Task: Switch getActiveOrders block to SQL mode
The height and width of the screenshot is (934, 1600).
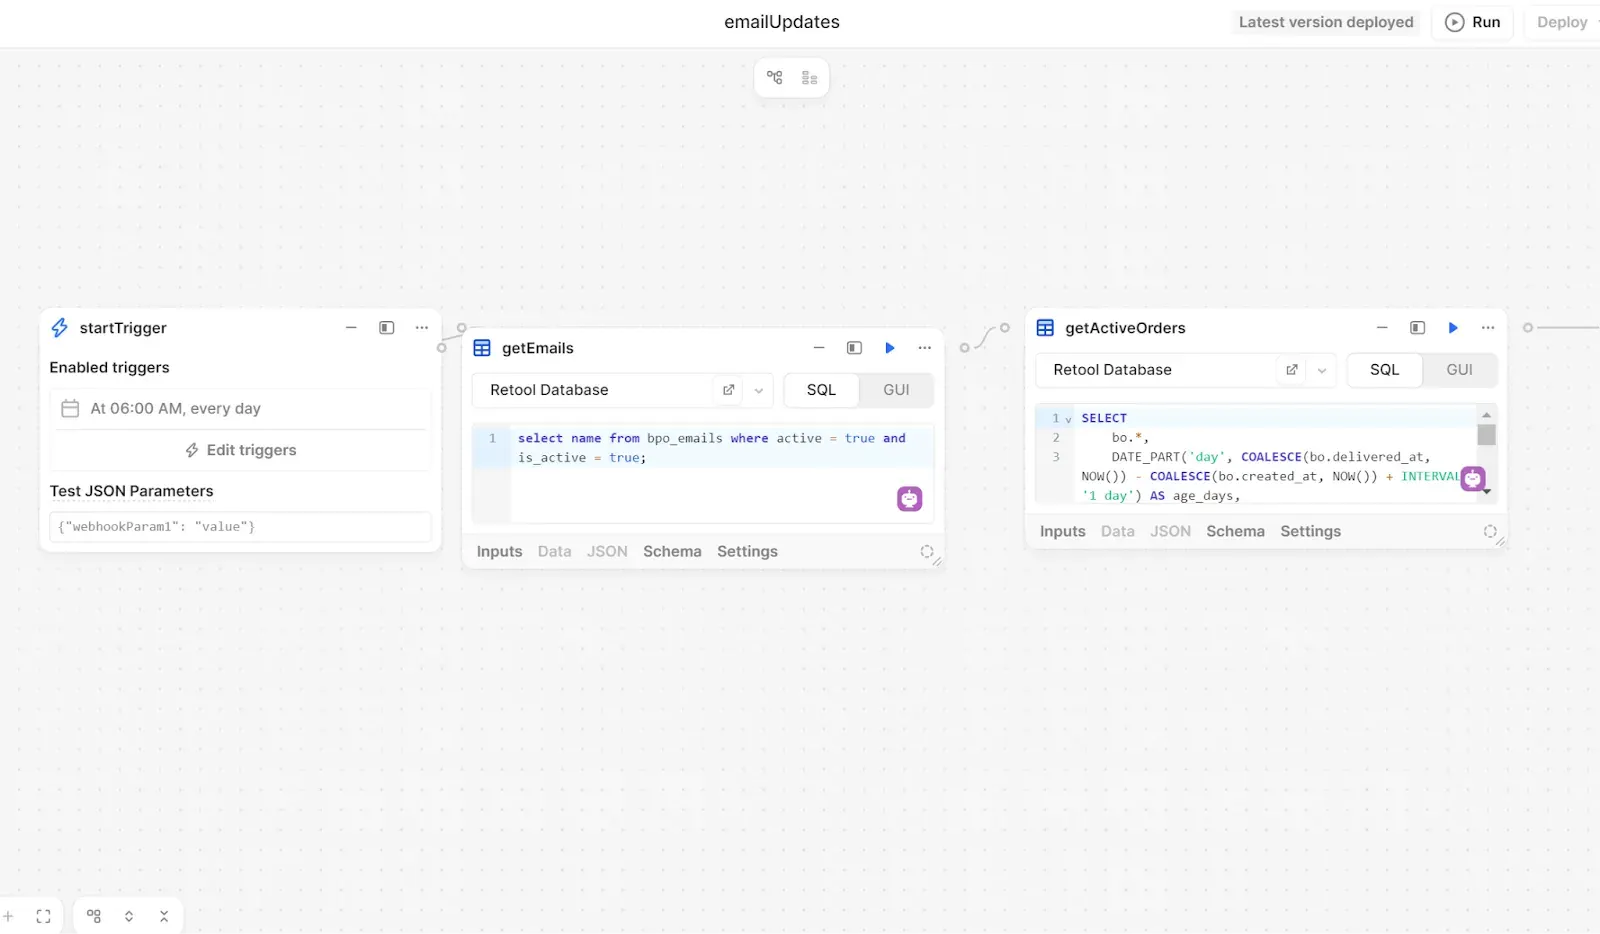Action: (x=1384, y=370)
